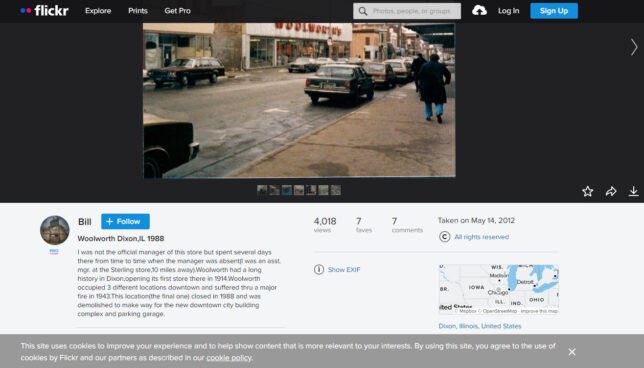
Task: Click the 7 faves count
Action: tap(364, 225)
